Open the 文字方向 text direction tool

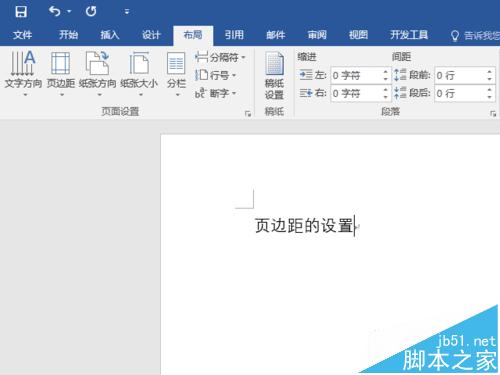(x=23, y=74)
